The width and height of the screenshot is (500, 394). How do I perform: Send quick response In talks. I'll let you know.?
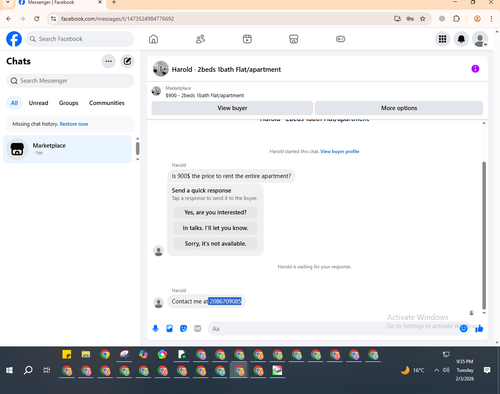(215, 228)
